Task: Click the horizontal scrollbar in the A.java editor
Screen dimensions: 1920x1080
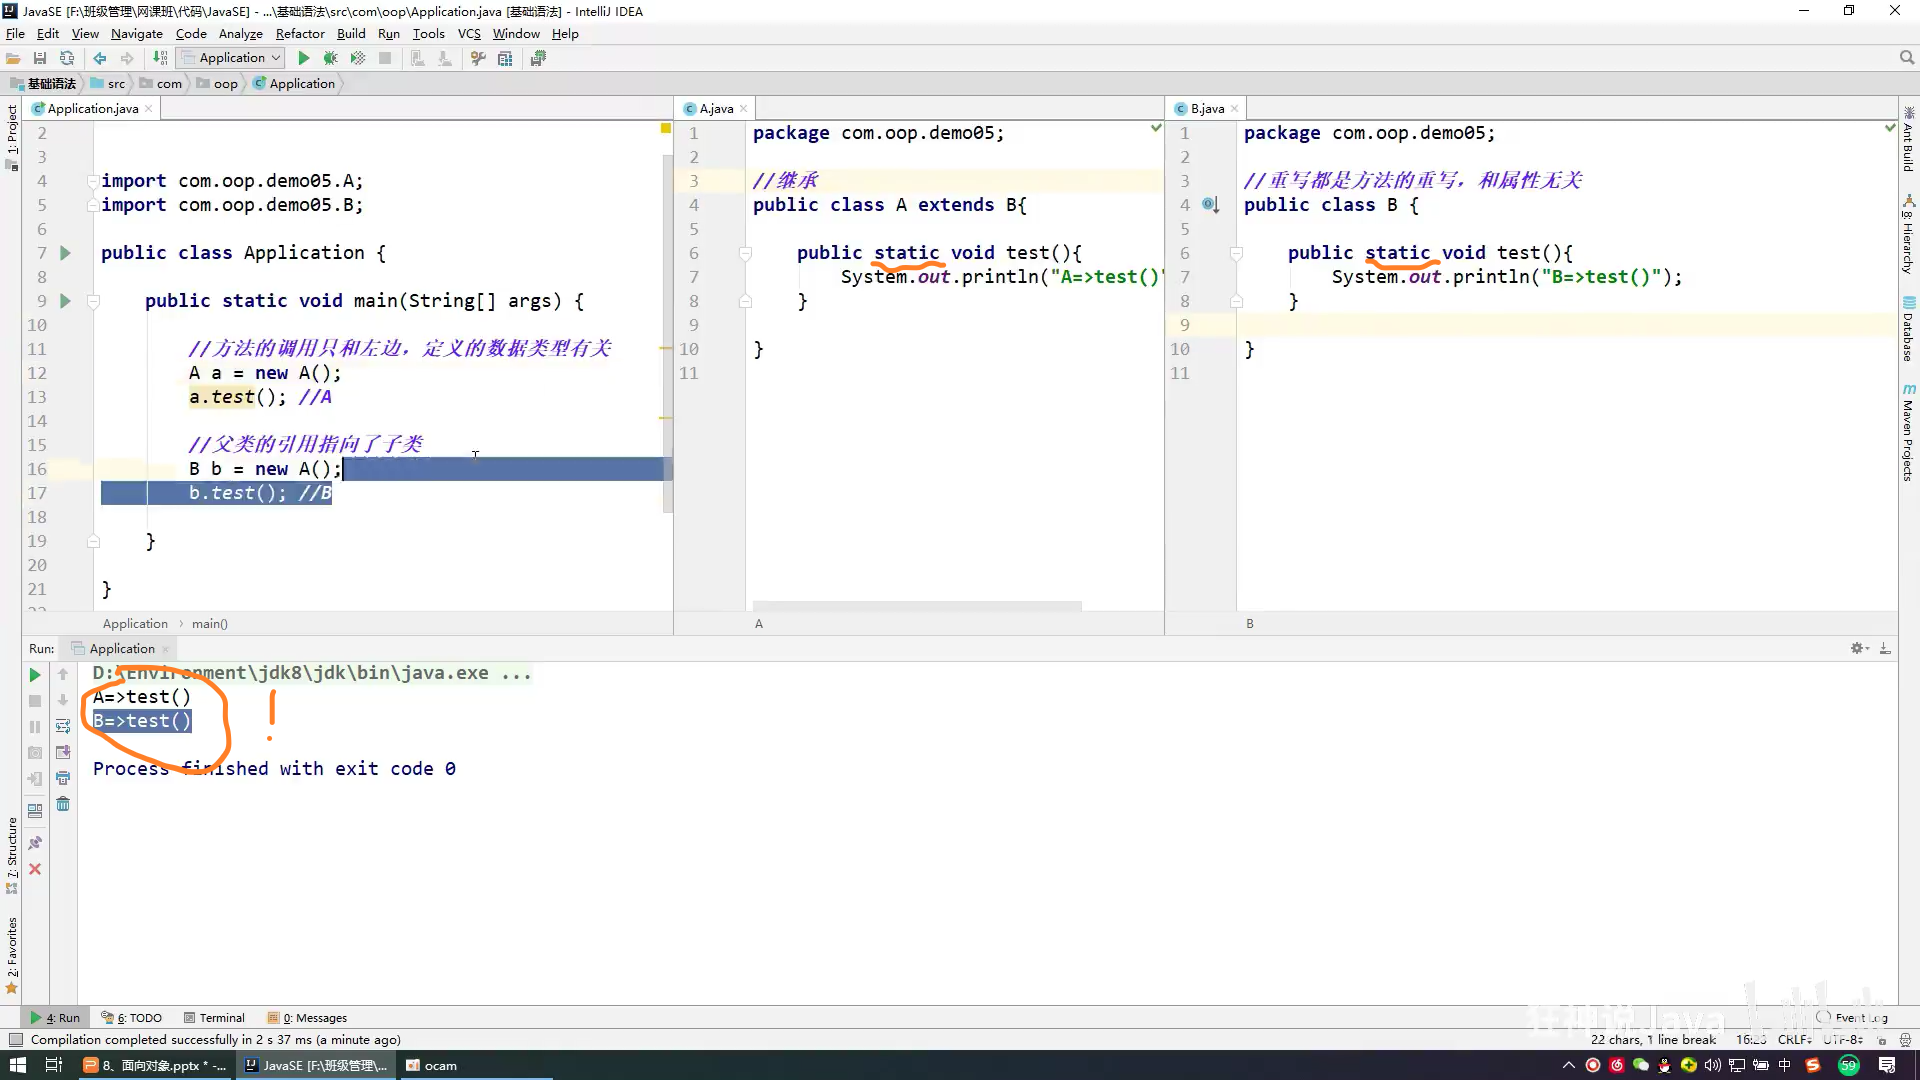Action: 916,606
